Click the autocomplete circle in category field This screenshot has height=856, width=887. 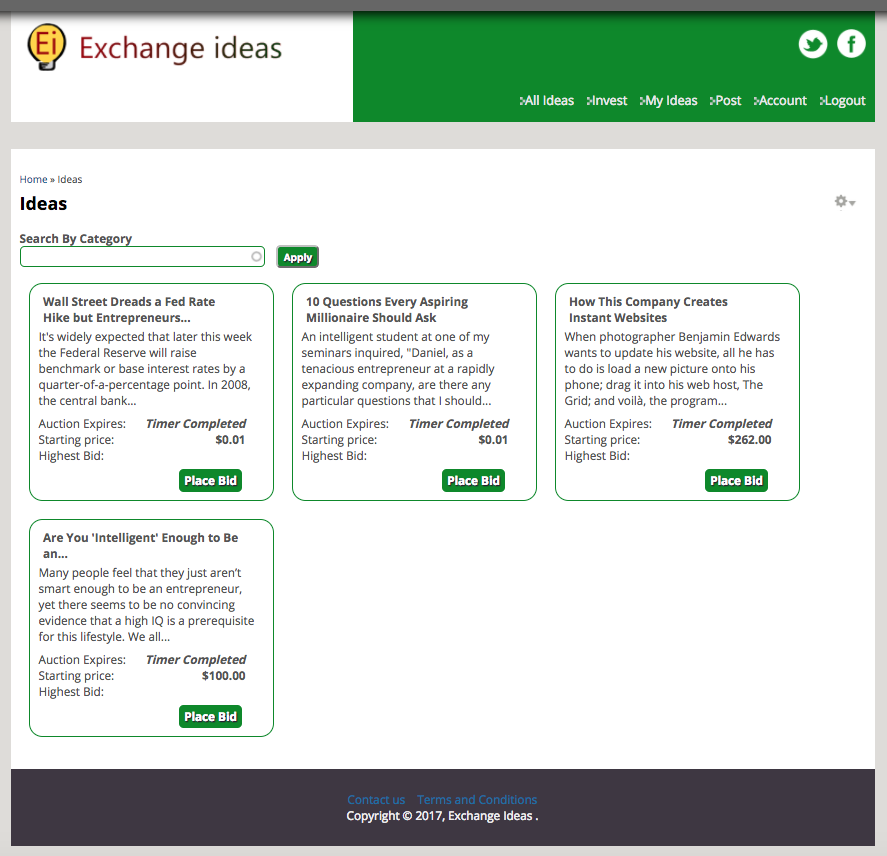(x=256, y=257)
